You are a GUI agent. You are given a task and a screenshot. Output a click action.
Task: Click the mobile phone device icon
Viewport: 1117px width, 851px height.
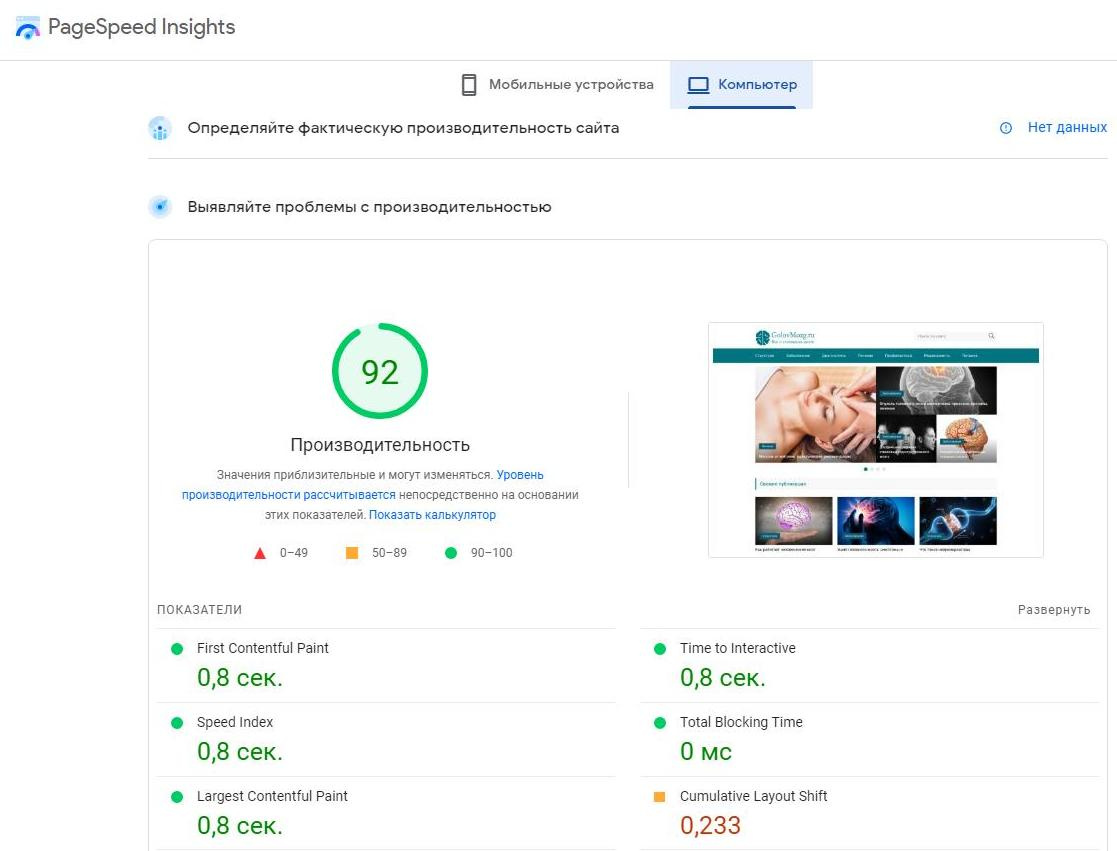tap(469, 85)
